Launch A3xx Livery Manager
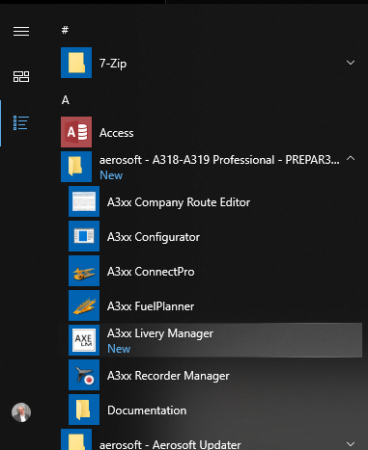Screen dimensions: 368x450 point(215,340)
